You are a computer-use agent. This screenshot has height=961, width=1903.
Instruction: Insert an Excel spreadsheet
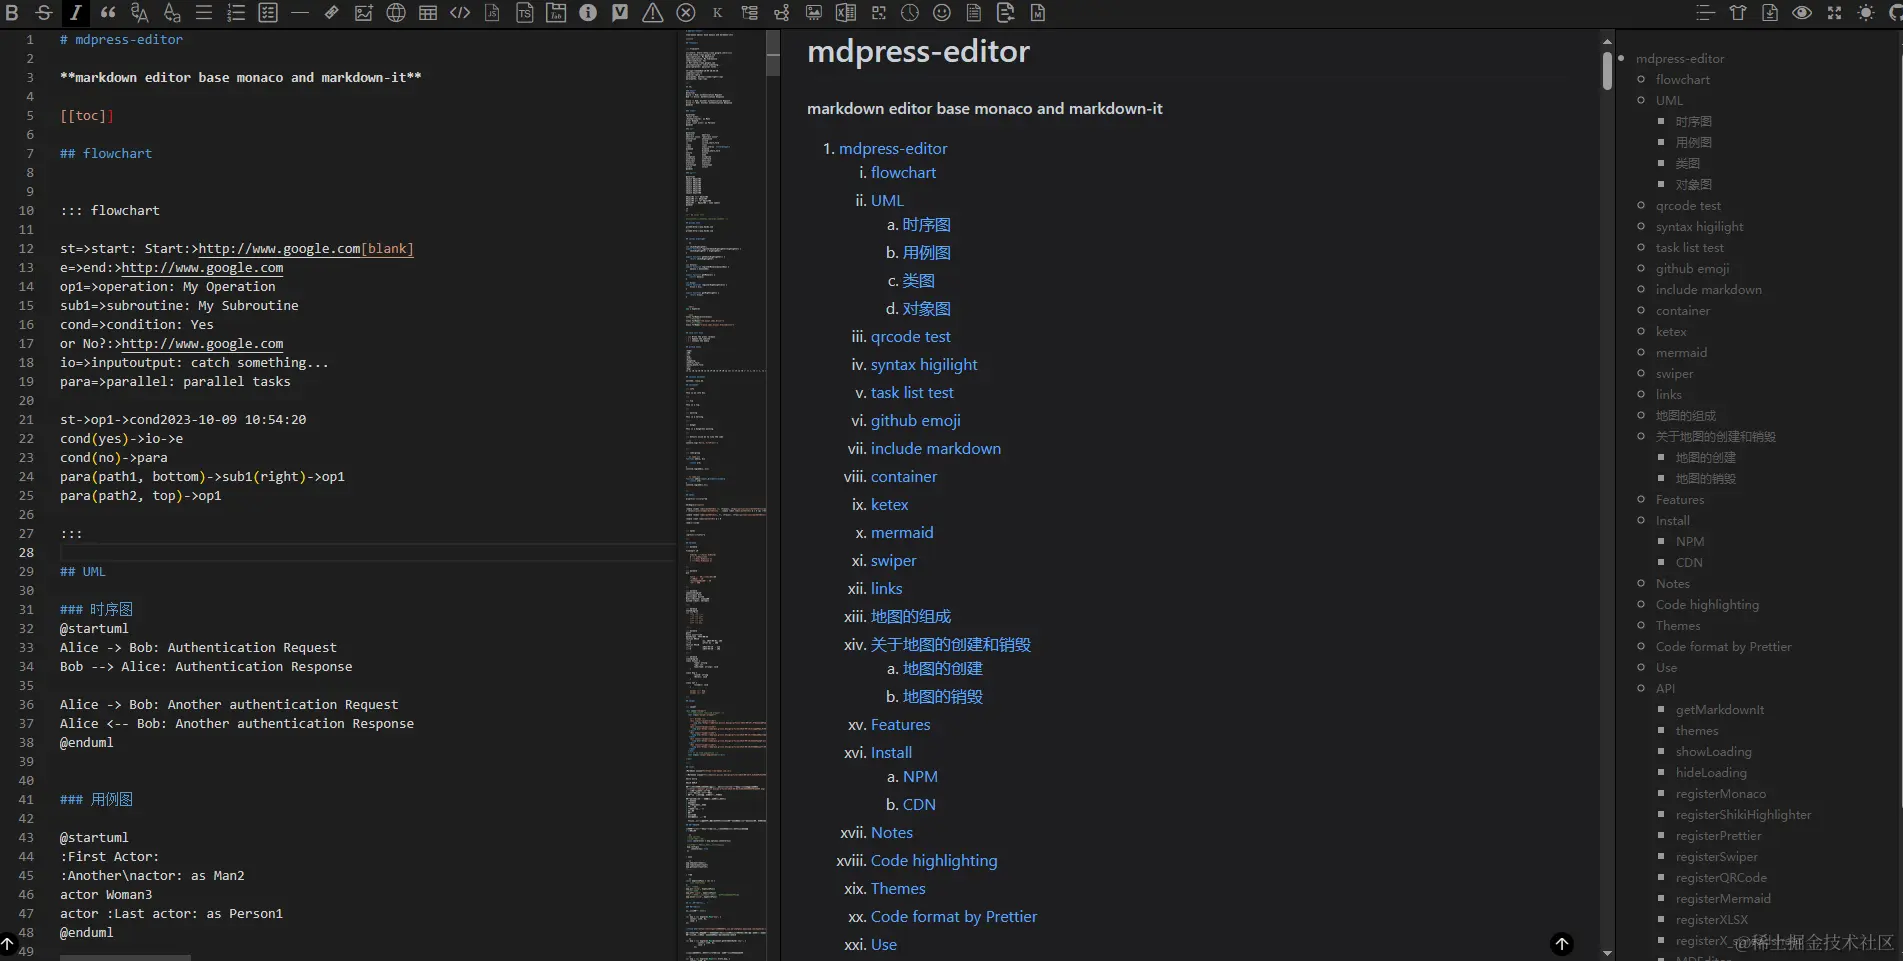tap(846, 13)
